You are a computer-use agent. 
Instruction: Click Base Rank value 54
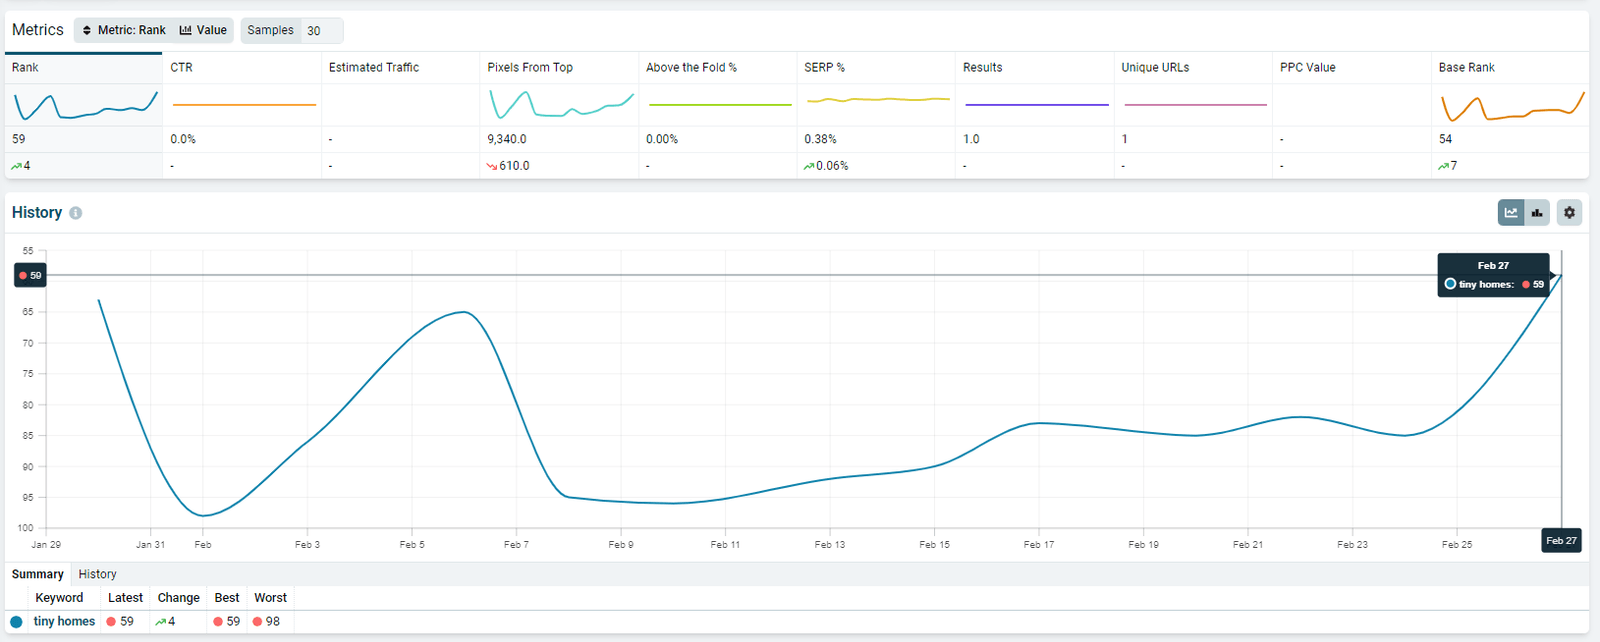tap(1445, 139)
